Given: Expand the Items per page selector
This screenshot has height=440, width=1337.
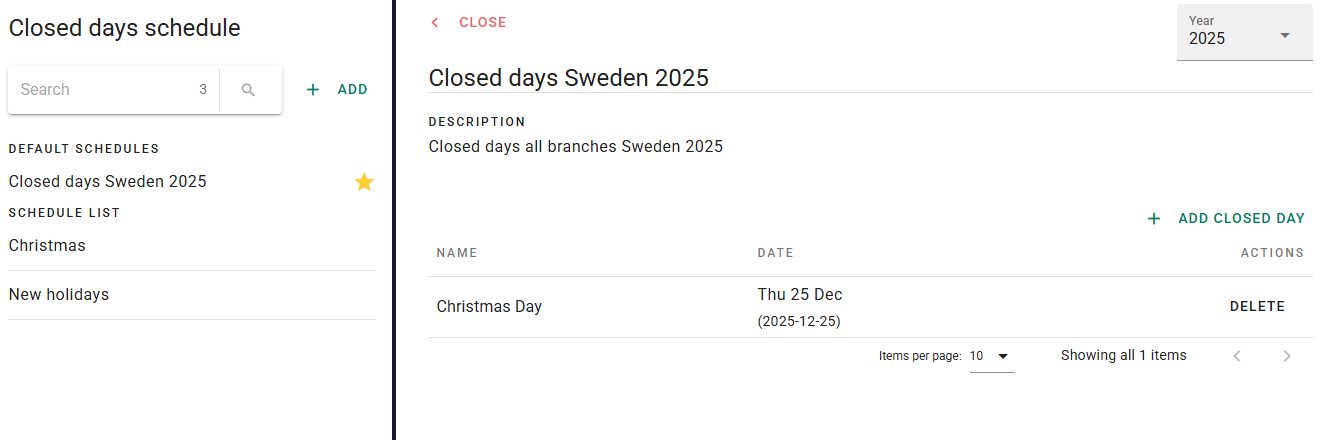Looking at the screenshot, I should [991, 356].
